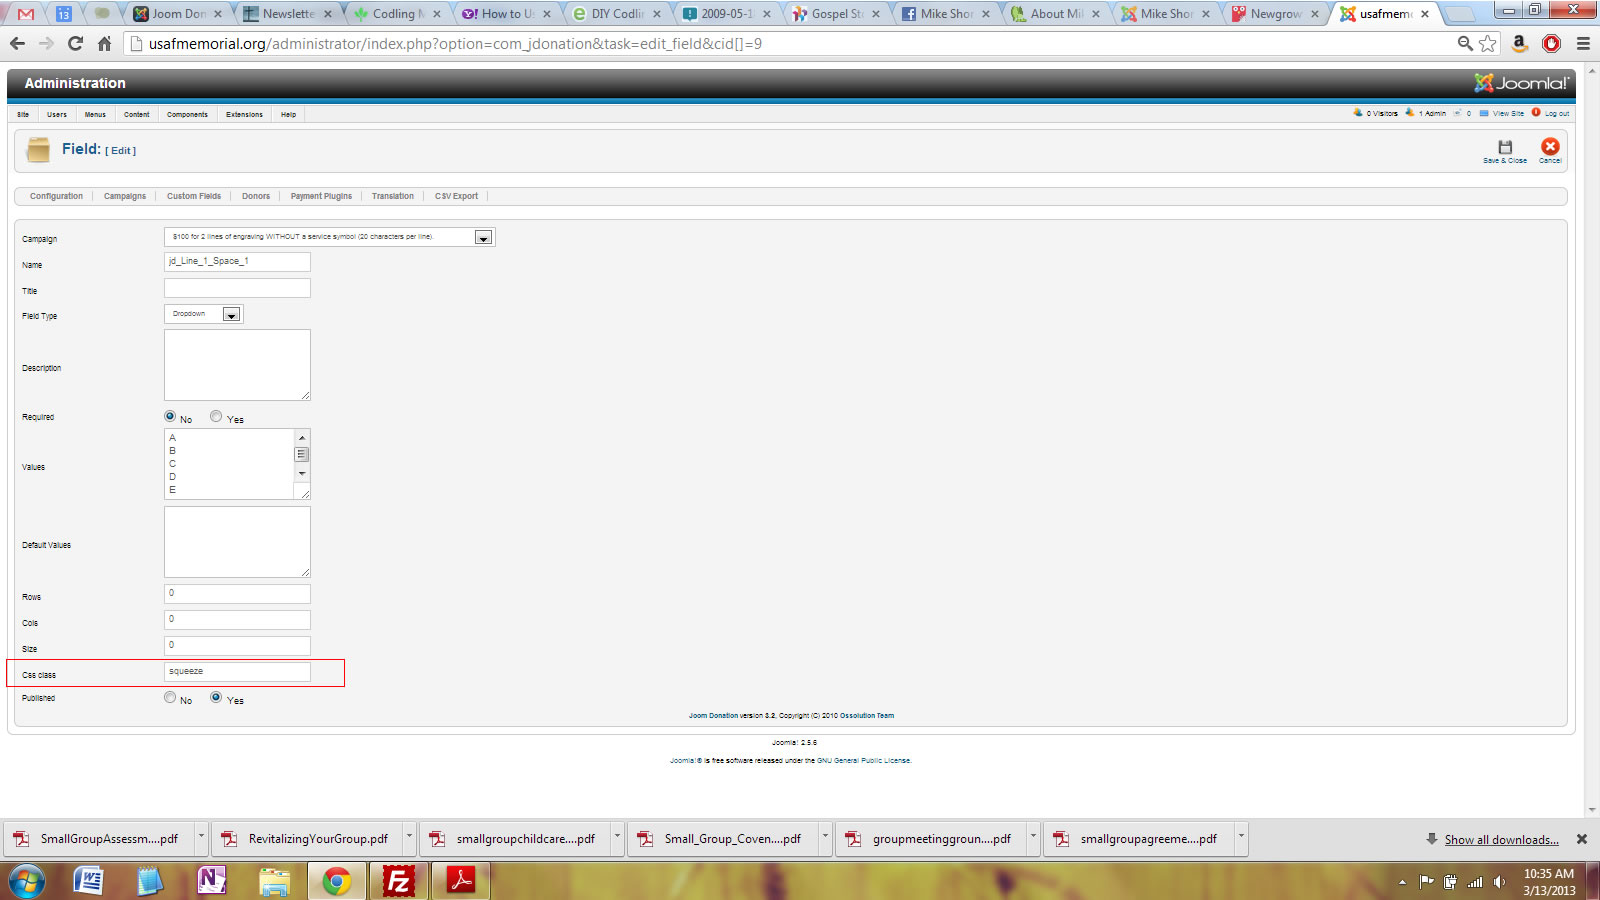Click the empty Title input field

pos(237,287)
